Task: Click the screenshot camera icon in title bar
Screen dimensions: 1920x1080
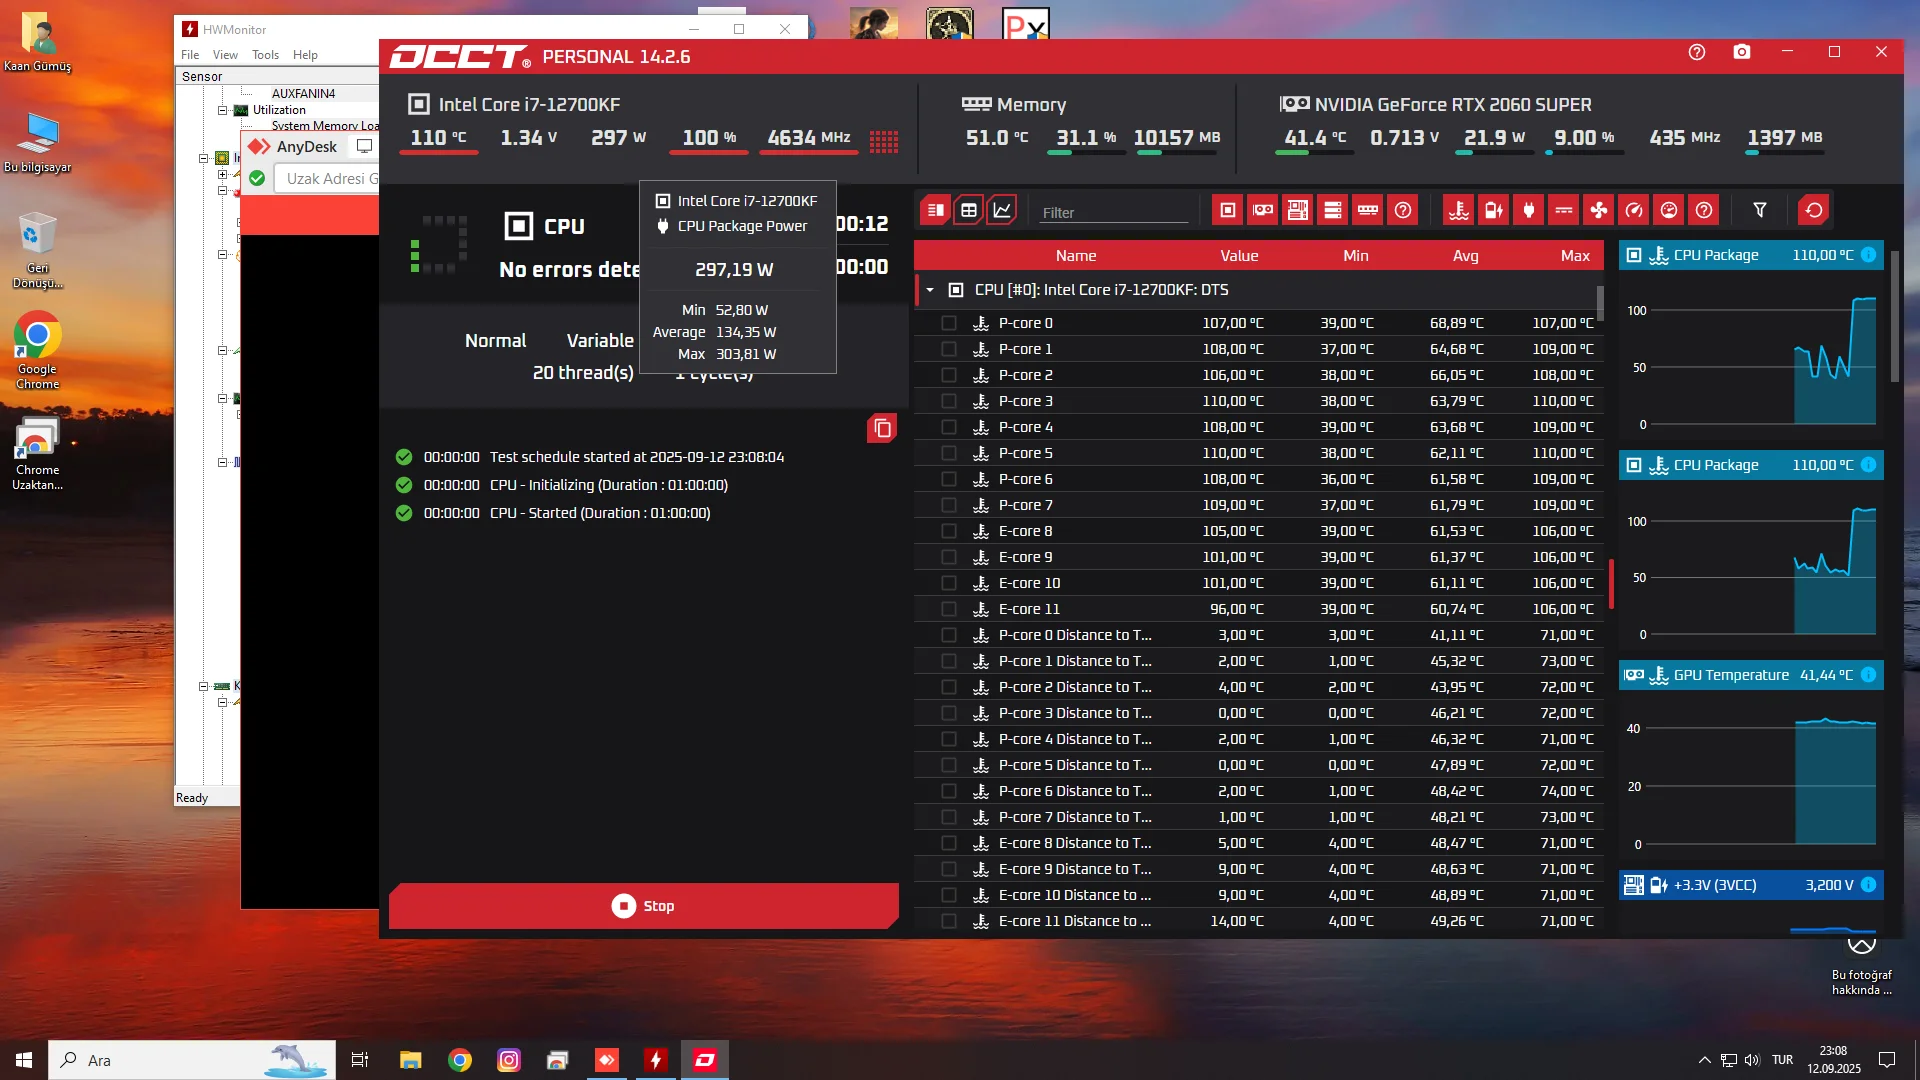Action: (x=1742, y=52)
